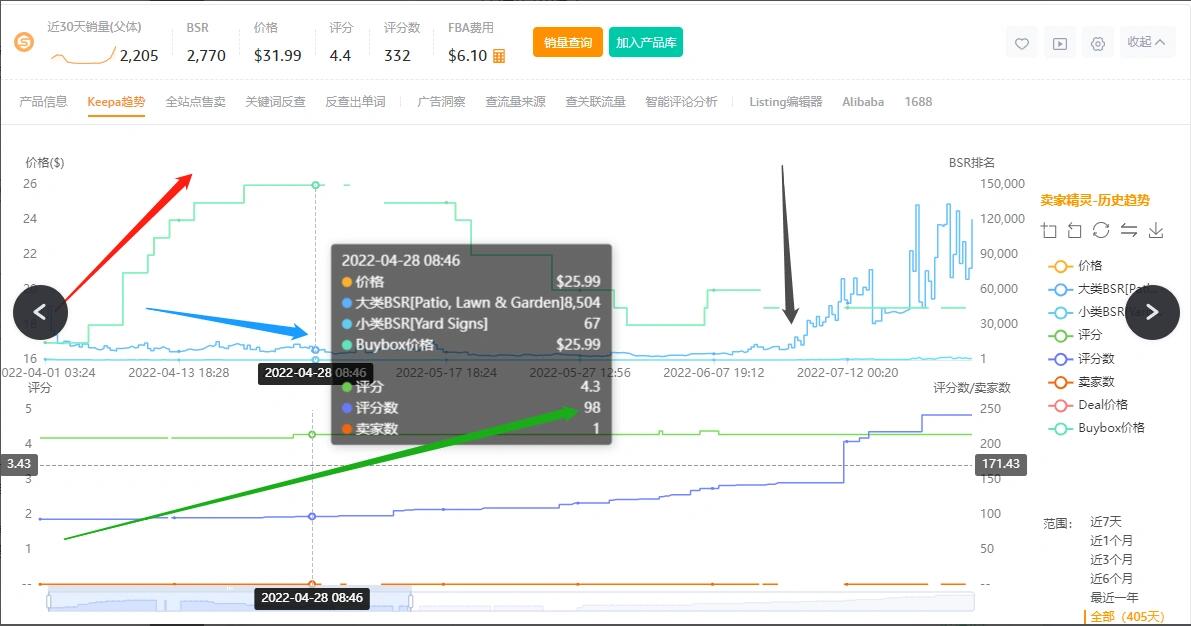Click the chart restore refresh icon
The height and width of the screenshot is (626, 1191).
pos(1101,230)
